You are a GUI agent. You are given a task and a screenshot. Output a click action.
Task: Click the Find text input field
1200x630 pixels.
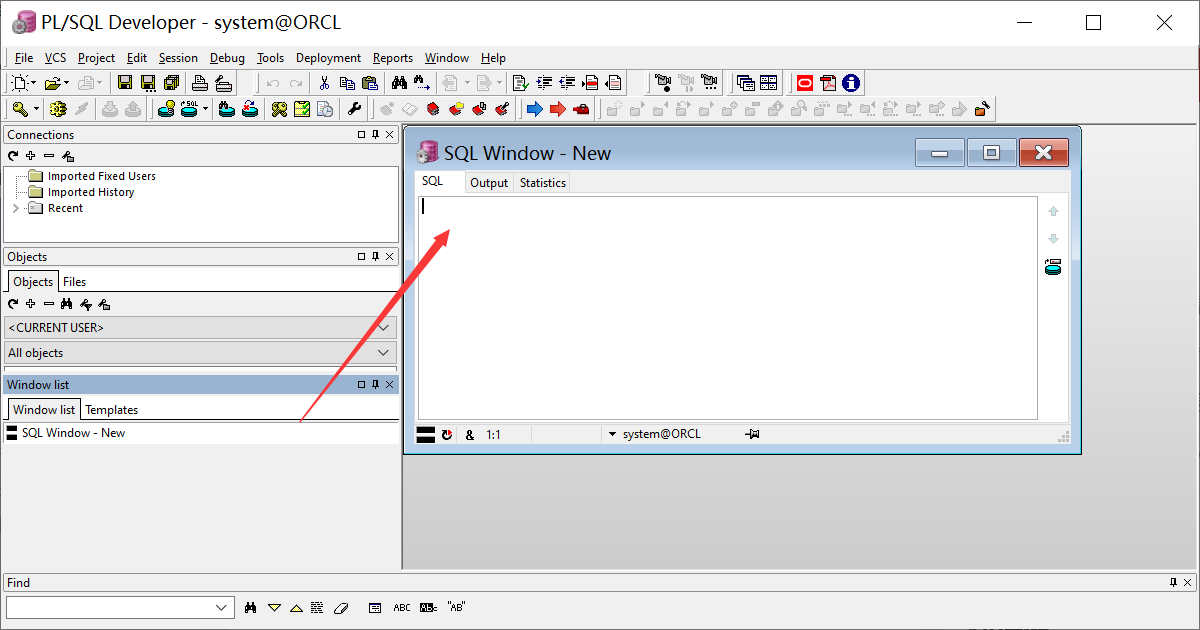coord(110,607)
